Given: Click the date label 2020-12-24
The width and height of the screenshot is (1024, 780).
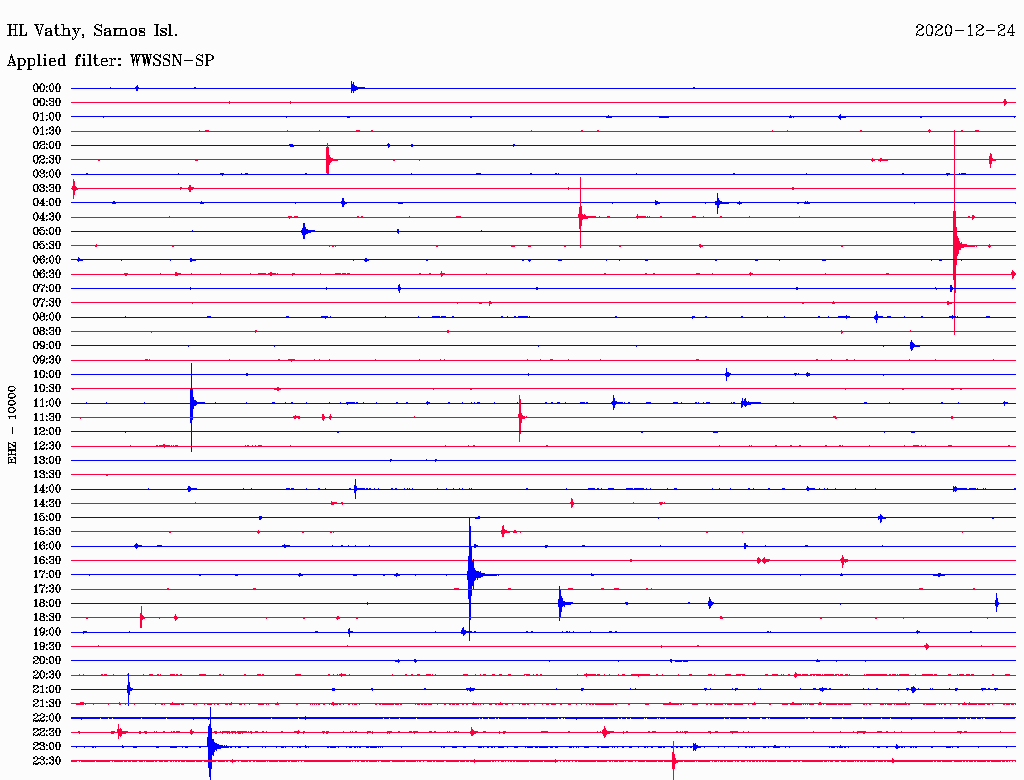Looking at the screenshot, I should point(965,31).
